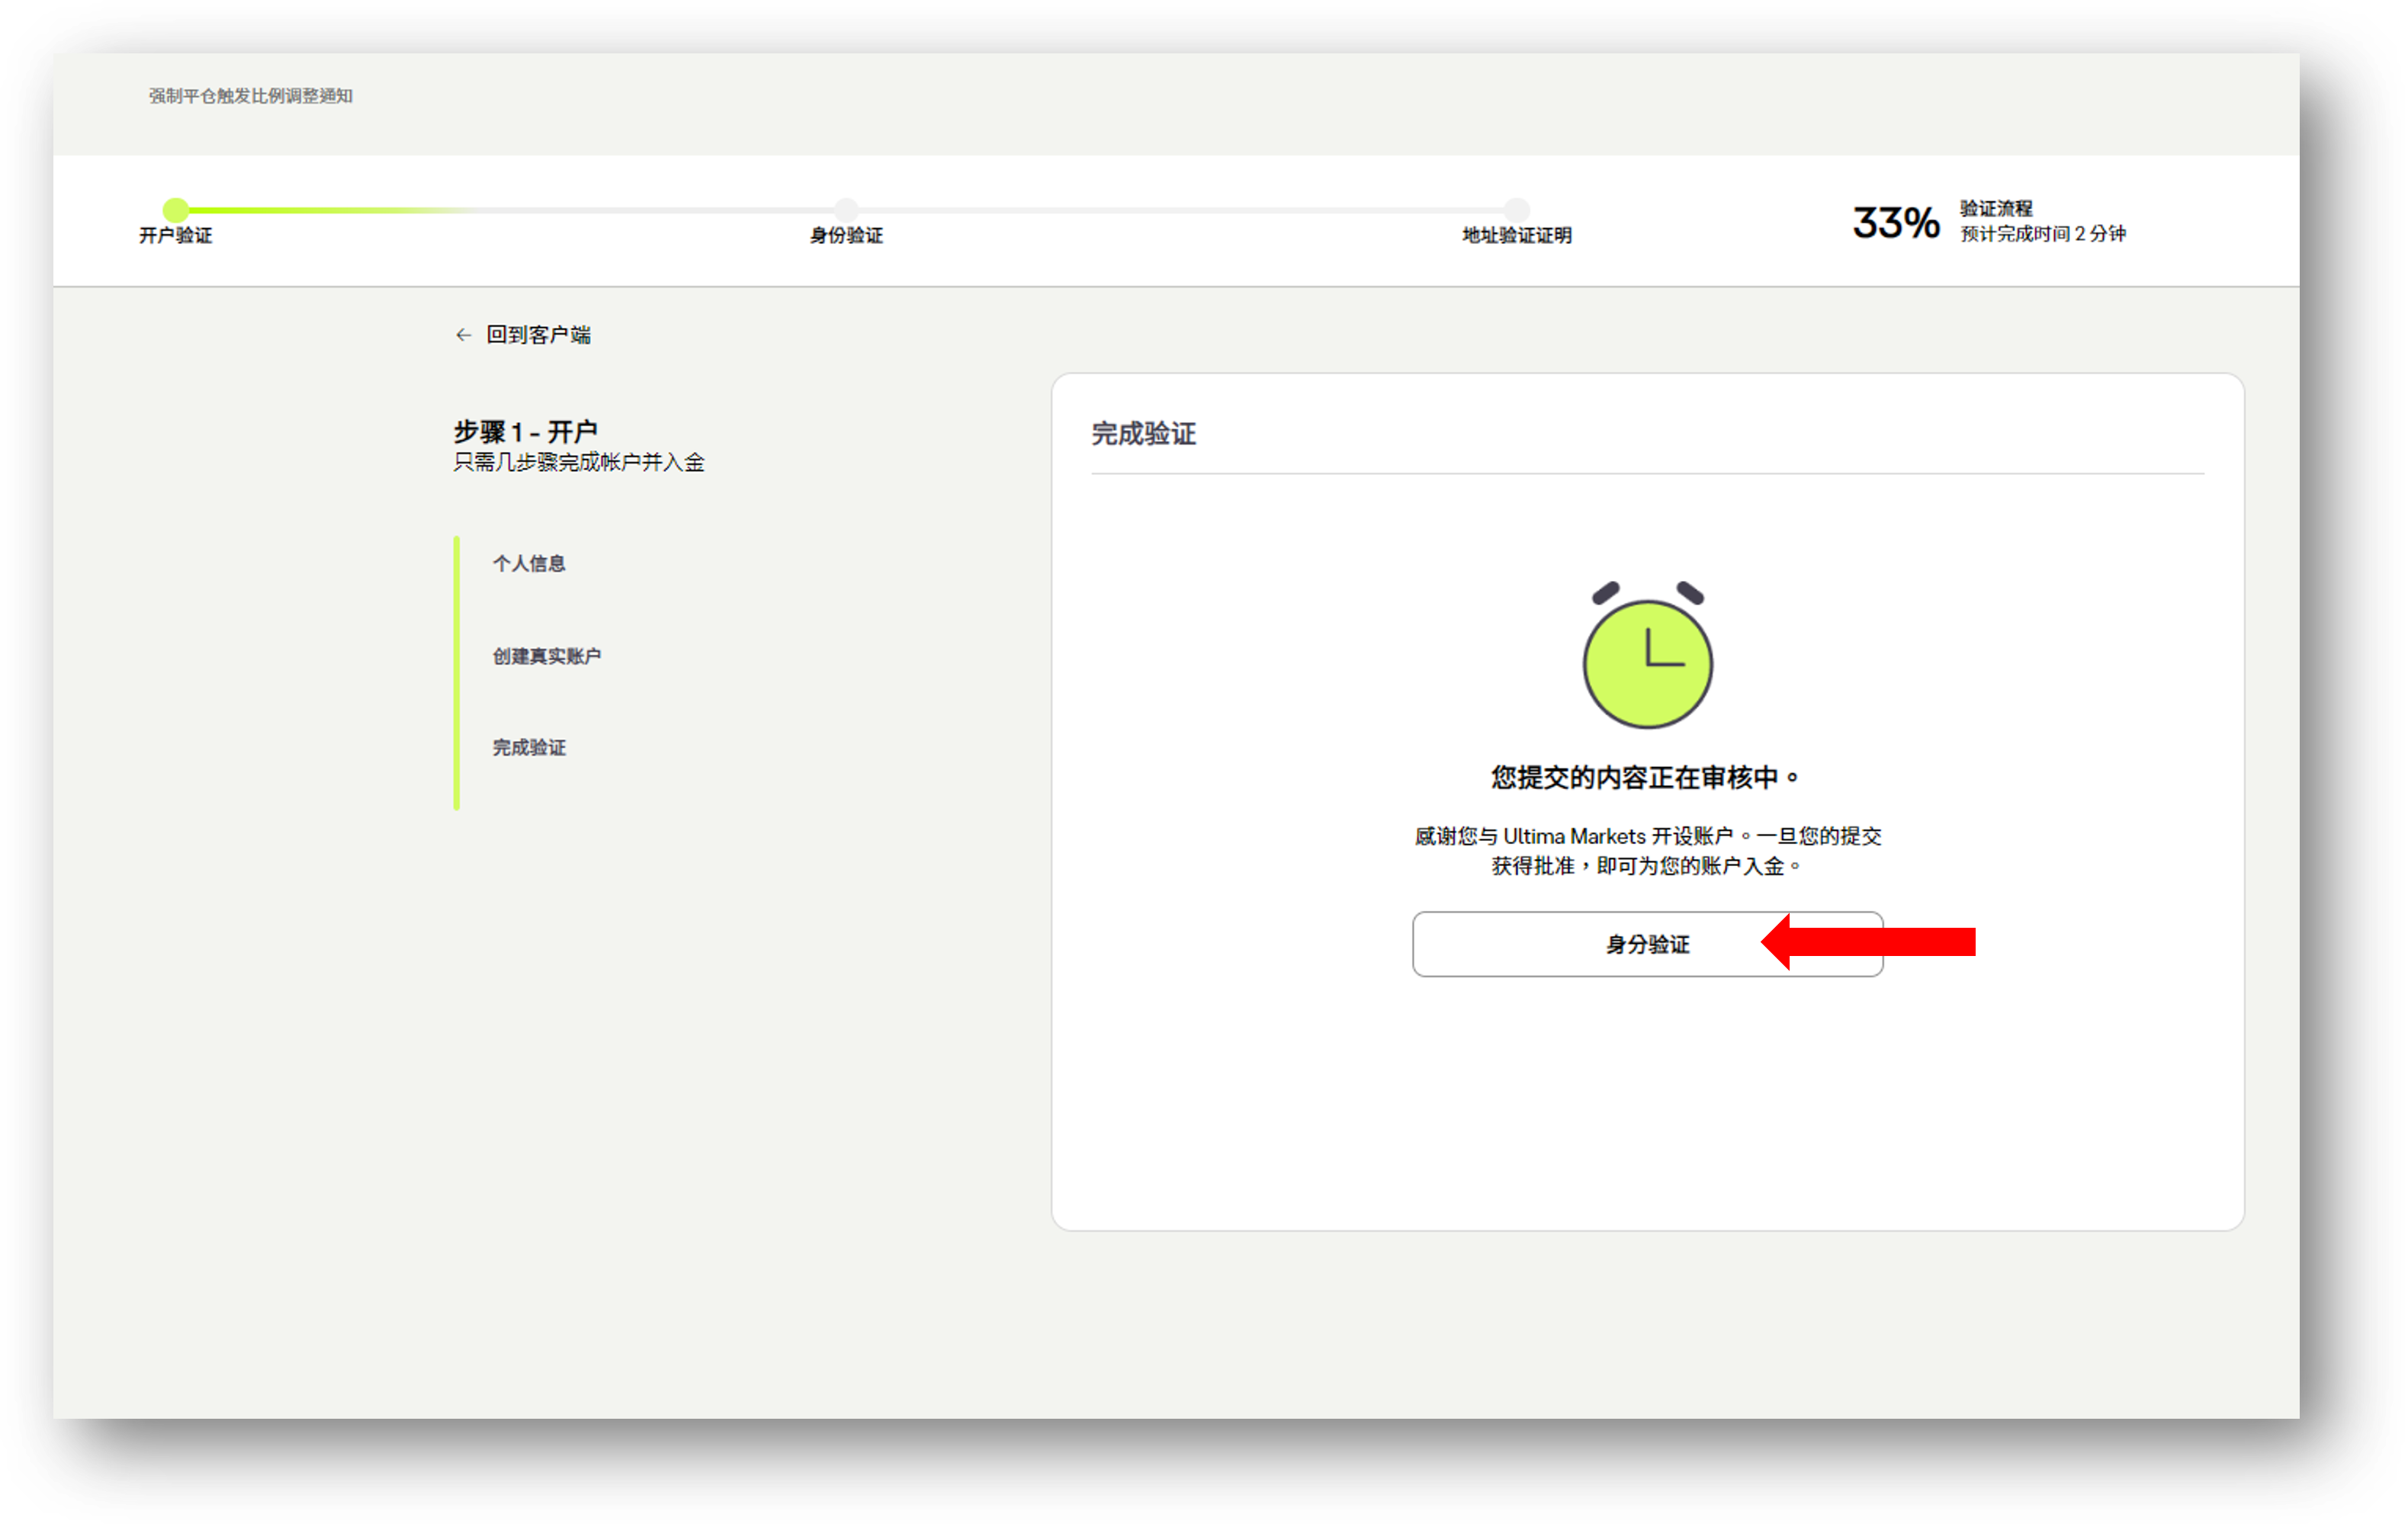Select 创建真实账户 in the step list
The height and width of the screenshot is (1527, 2408).
547,656
